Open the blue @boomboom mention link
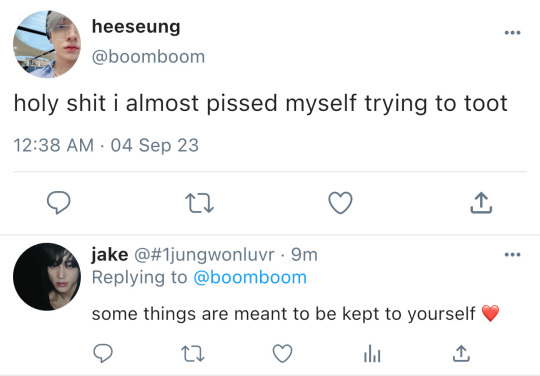 point(250,278)
